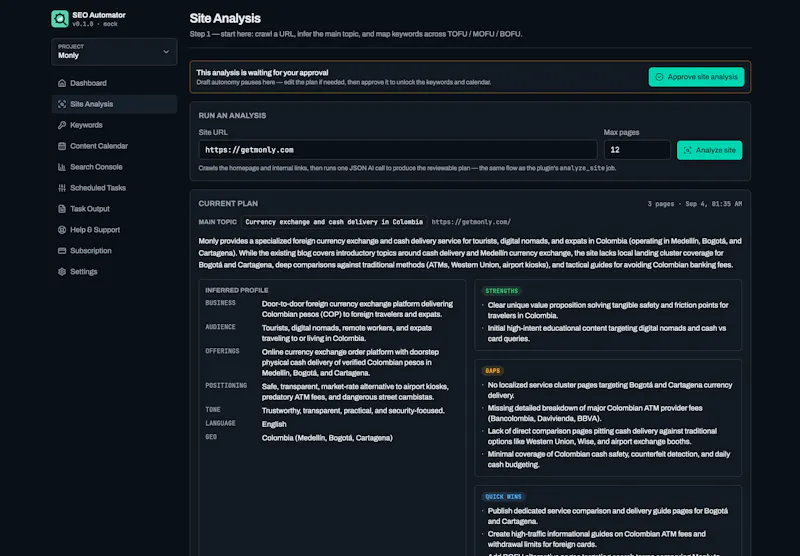Click the LANGUAGE value English

(274, 424)
